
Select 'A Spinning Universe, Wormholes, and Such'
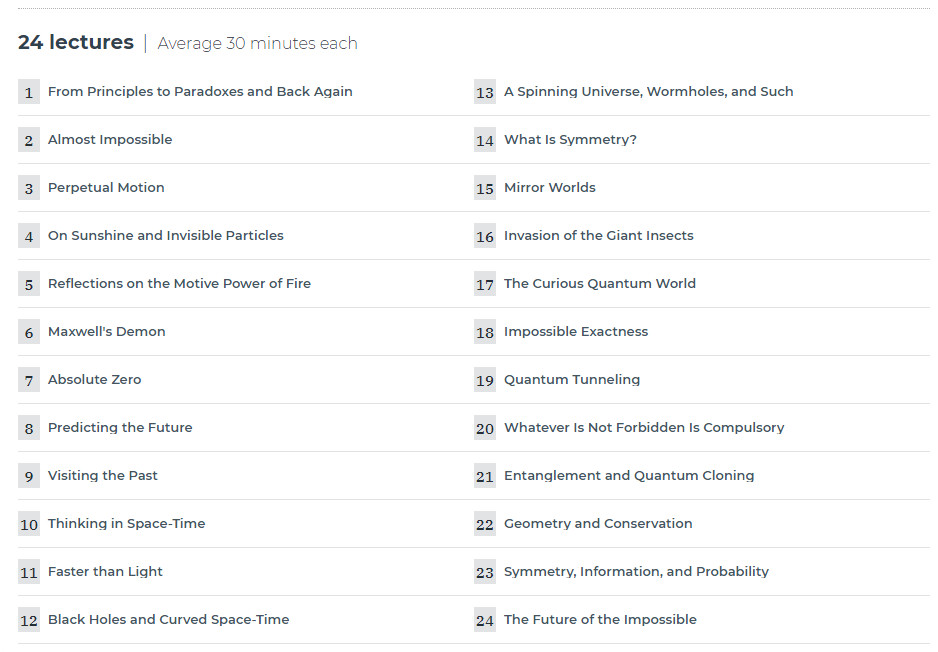click(648, 92)
